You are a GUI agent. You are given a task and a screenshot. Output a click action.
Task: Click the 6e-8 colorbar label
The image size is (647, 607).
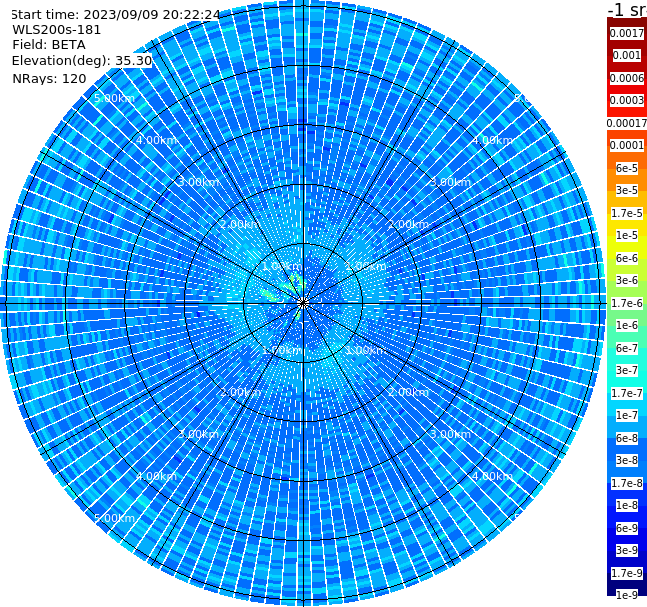click(x=627, y=438)
